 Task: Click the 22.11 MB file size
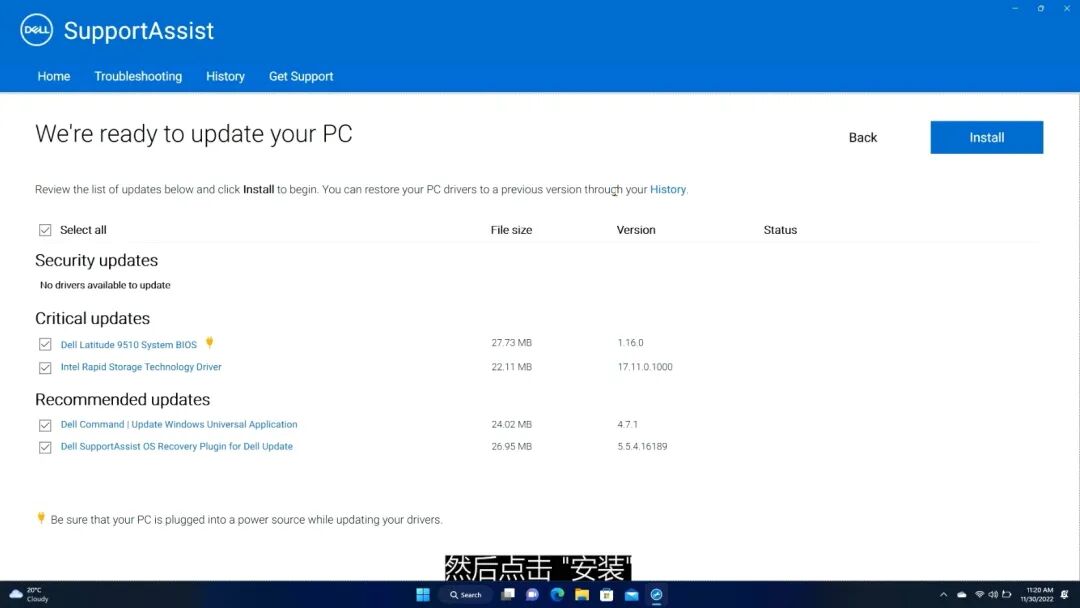tap(512, 367)
